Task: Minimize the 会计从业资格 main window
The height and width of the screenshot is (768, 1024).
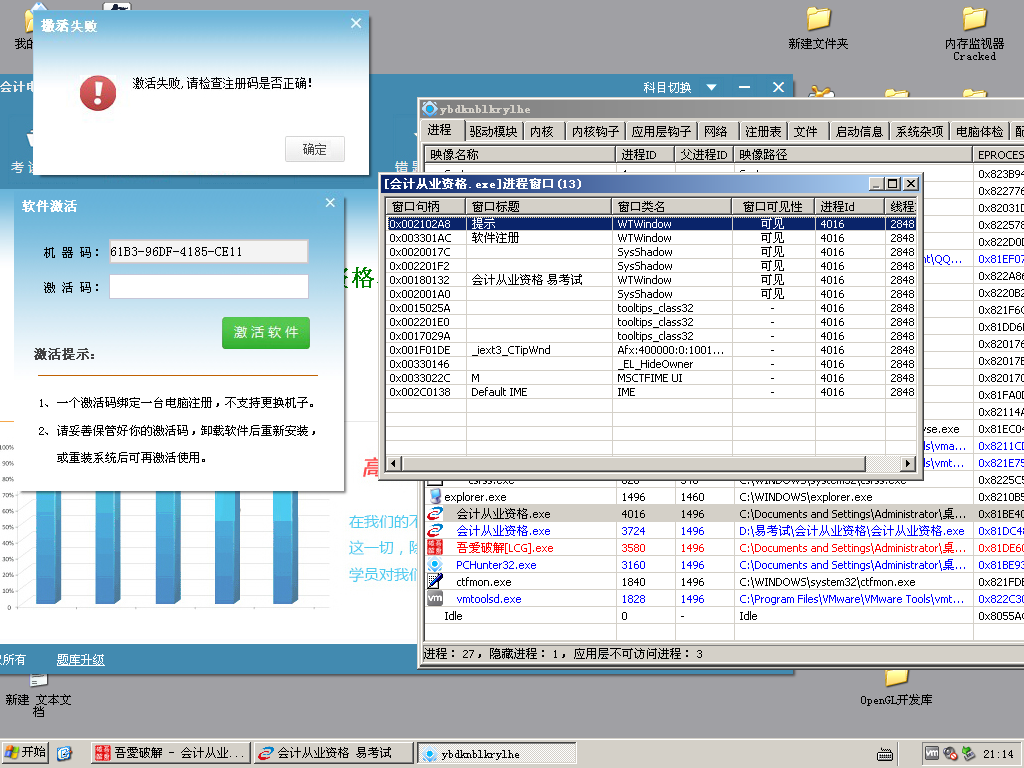Action: (x=744, y=87)
